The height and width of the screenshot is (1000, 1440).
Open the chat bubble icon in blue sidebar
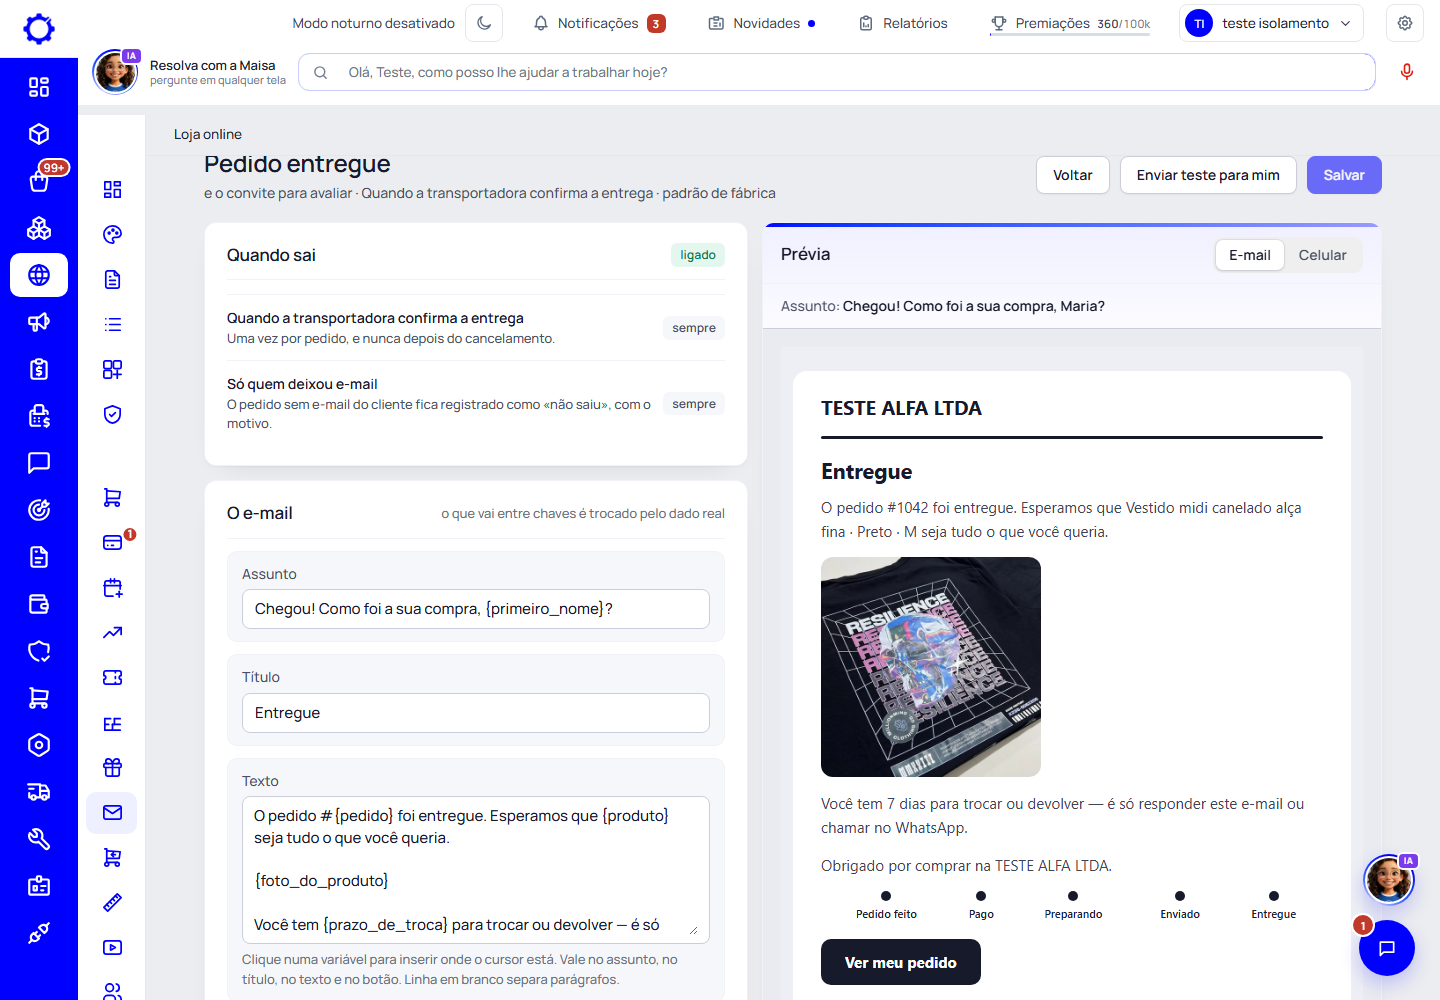(39, 463)
